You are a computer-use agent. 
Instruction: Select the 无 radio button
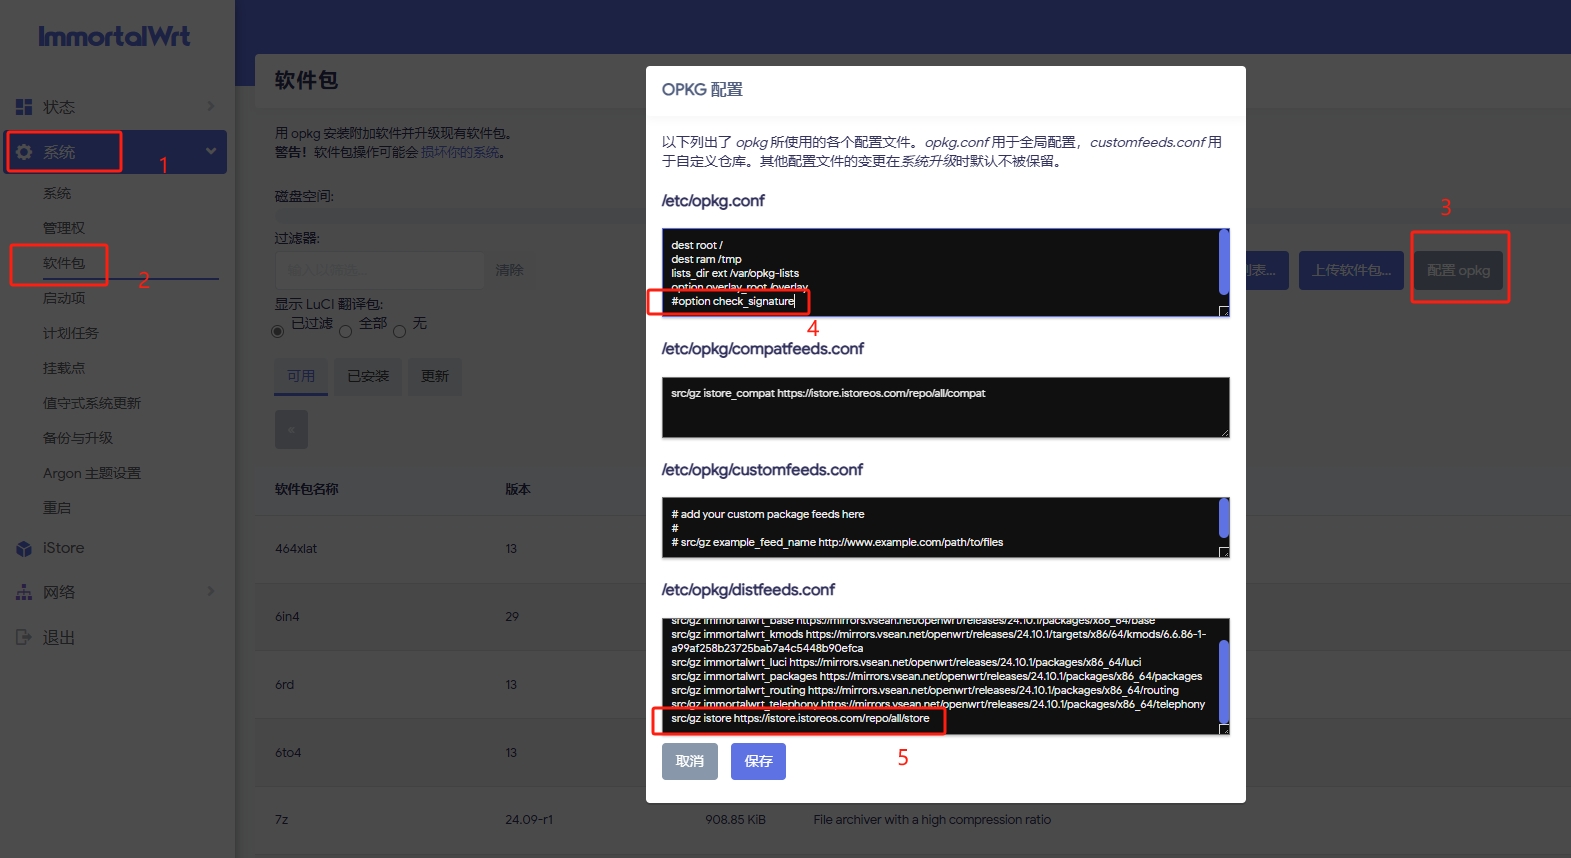399,331
